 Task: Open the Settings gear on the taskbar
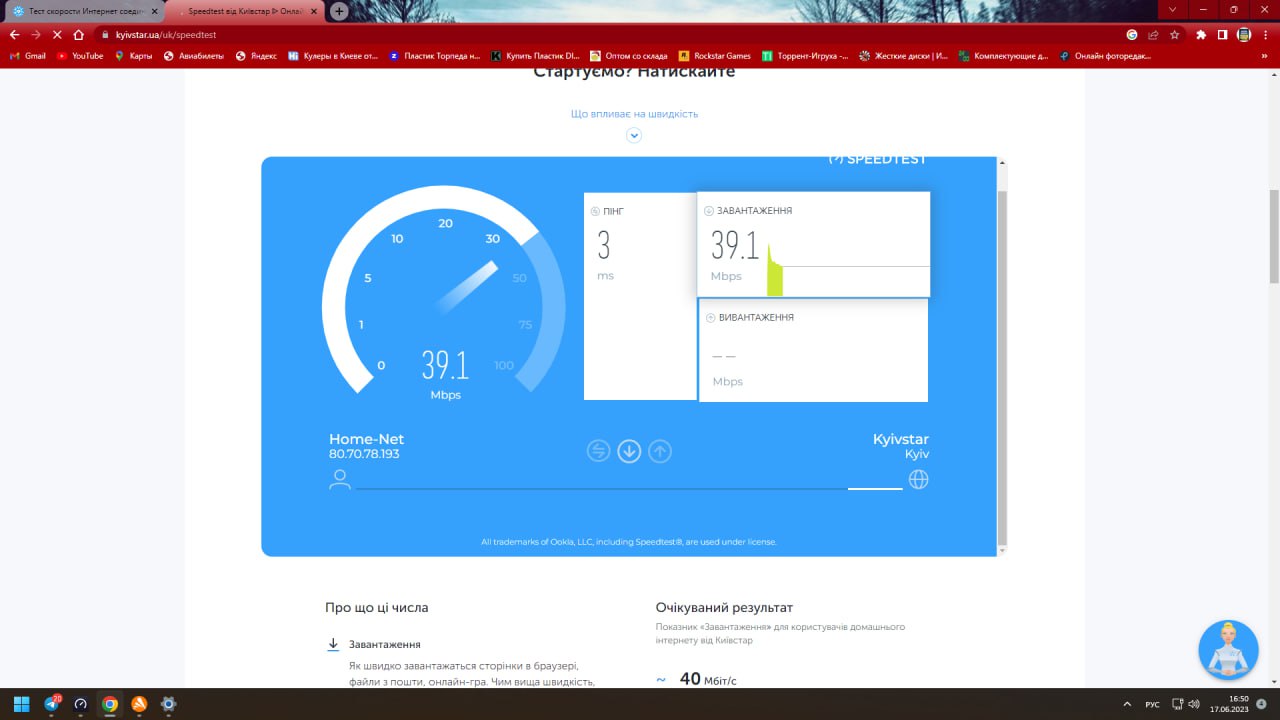(168, 704)
